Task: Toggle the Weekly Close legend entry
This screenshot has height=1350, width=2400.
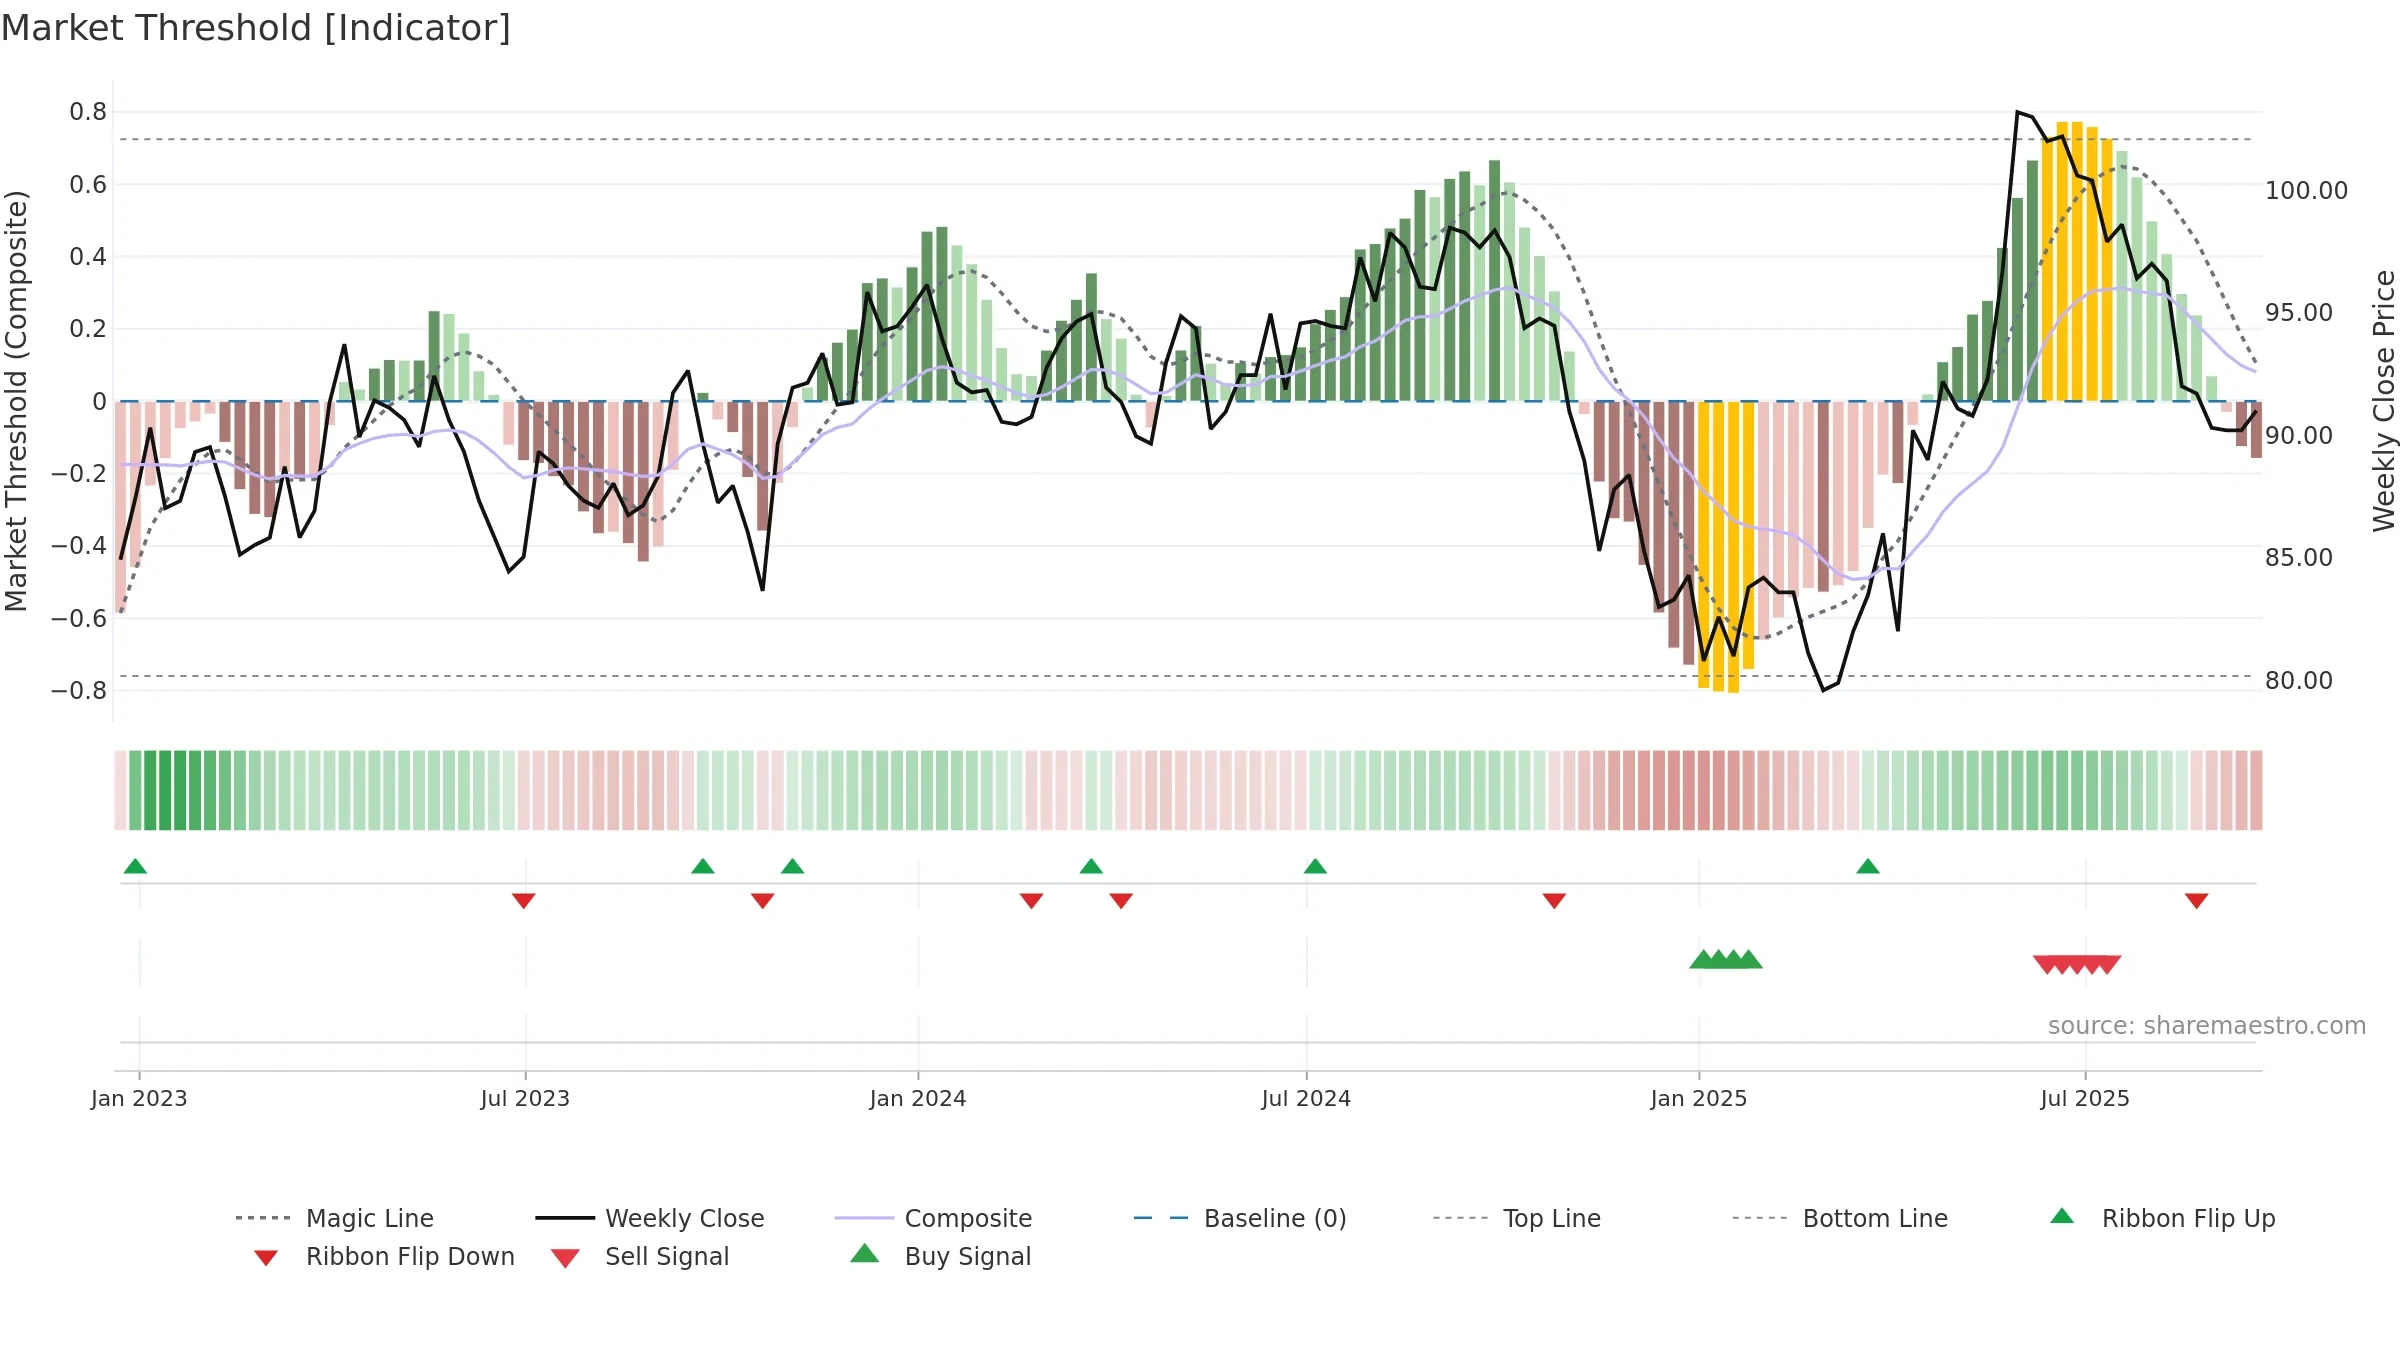Action: (x=650, y=1218)
